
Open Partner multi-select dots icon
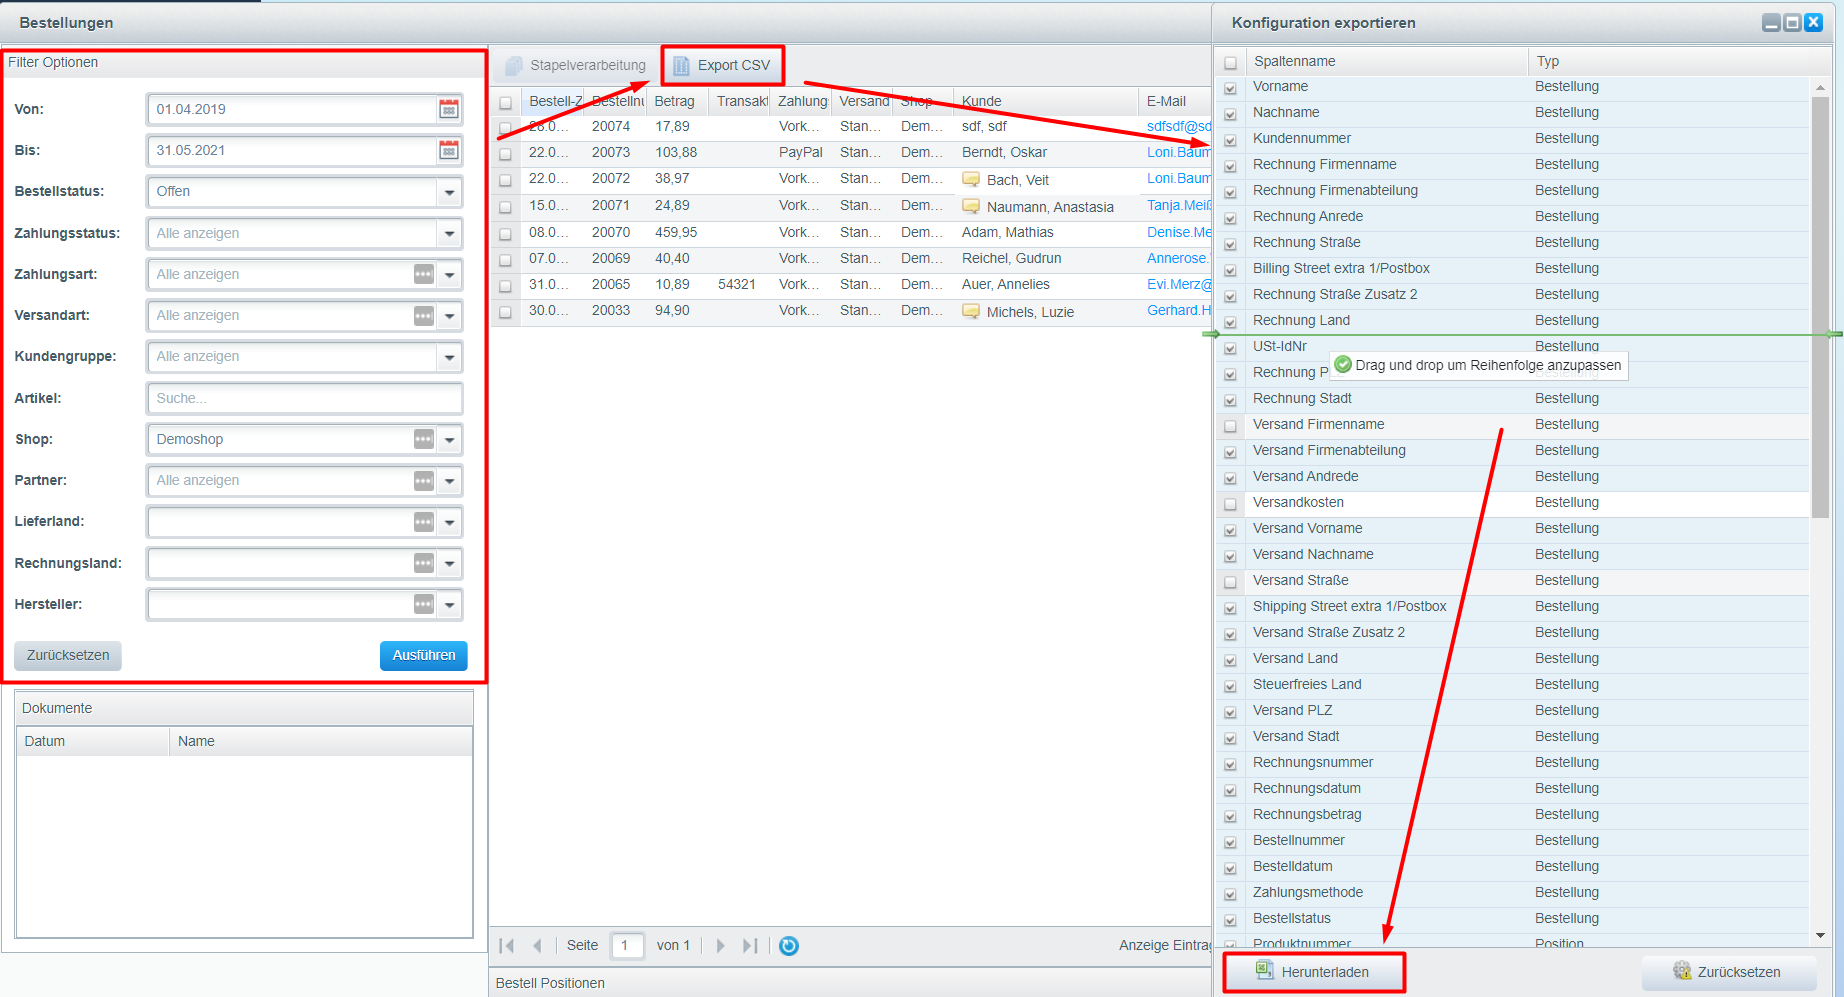(424, 480)
